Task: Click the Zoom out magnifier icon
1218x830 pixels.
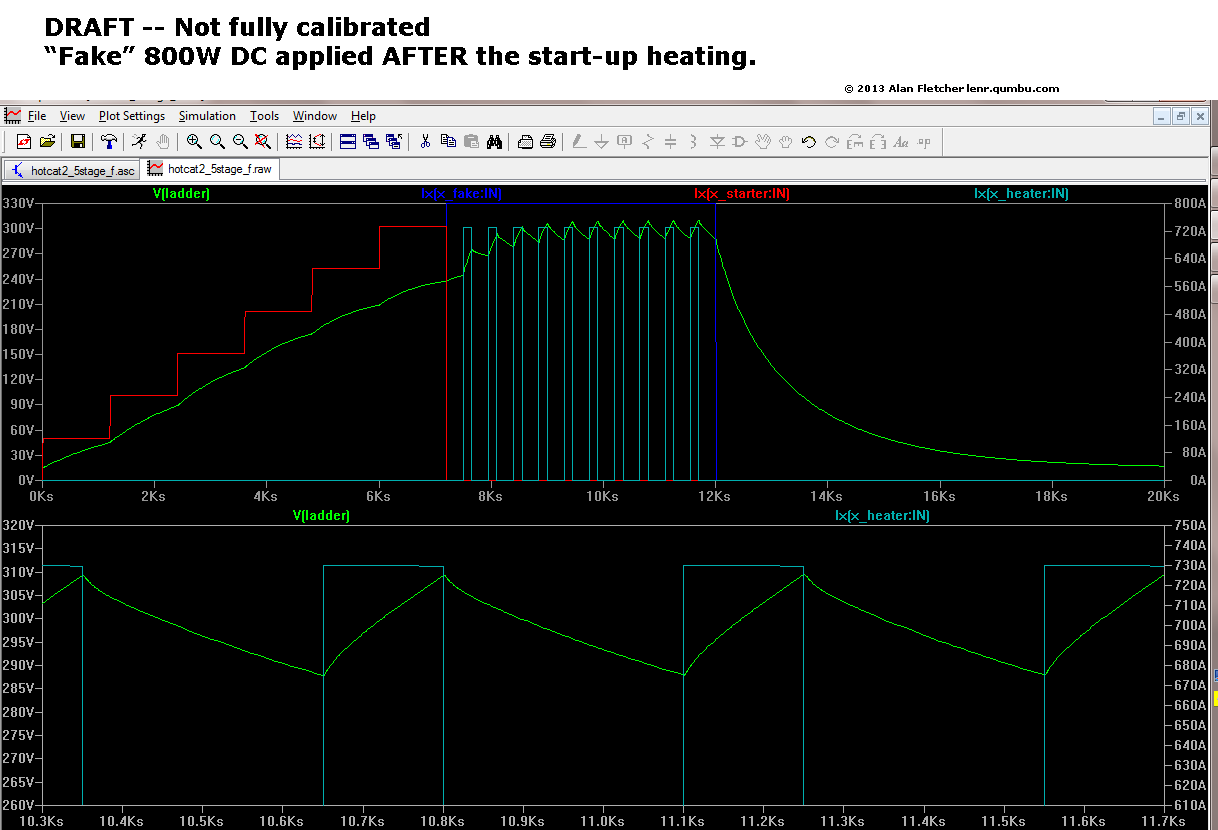Action: click(x=240, y=142)
